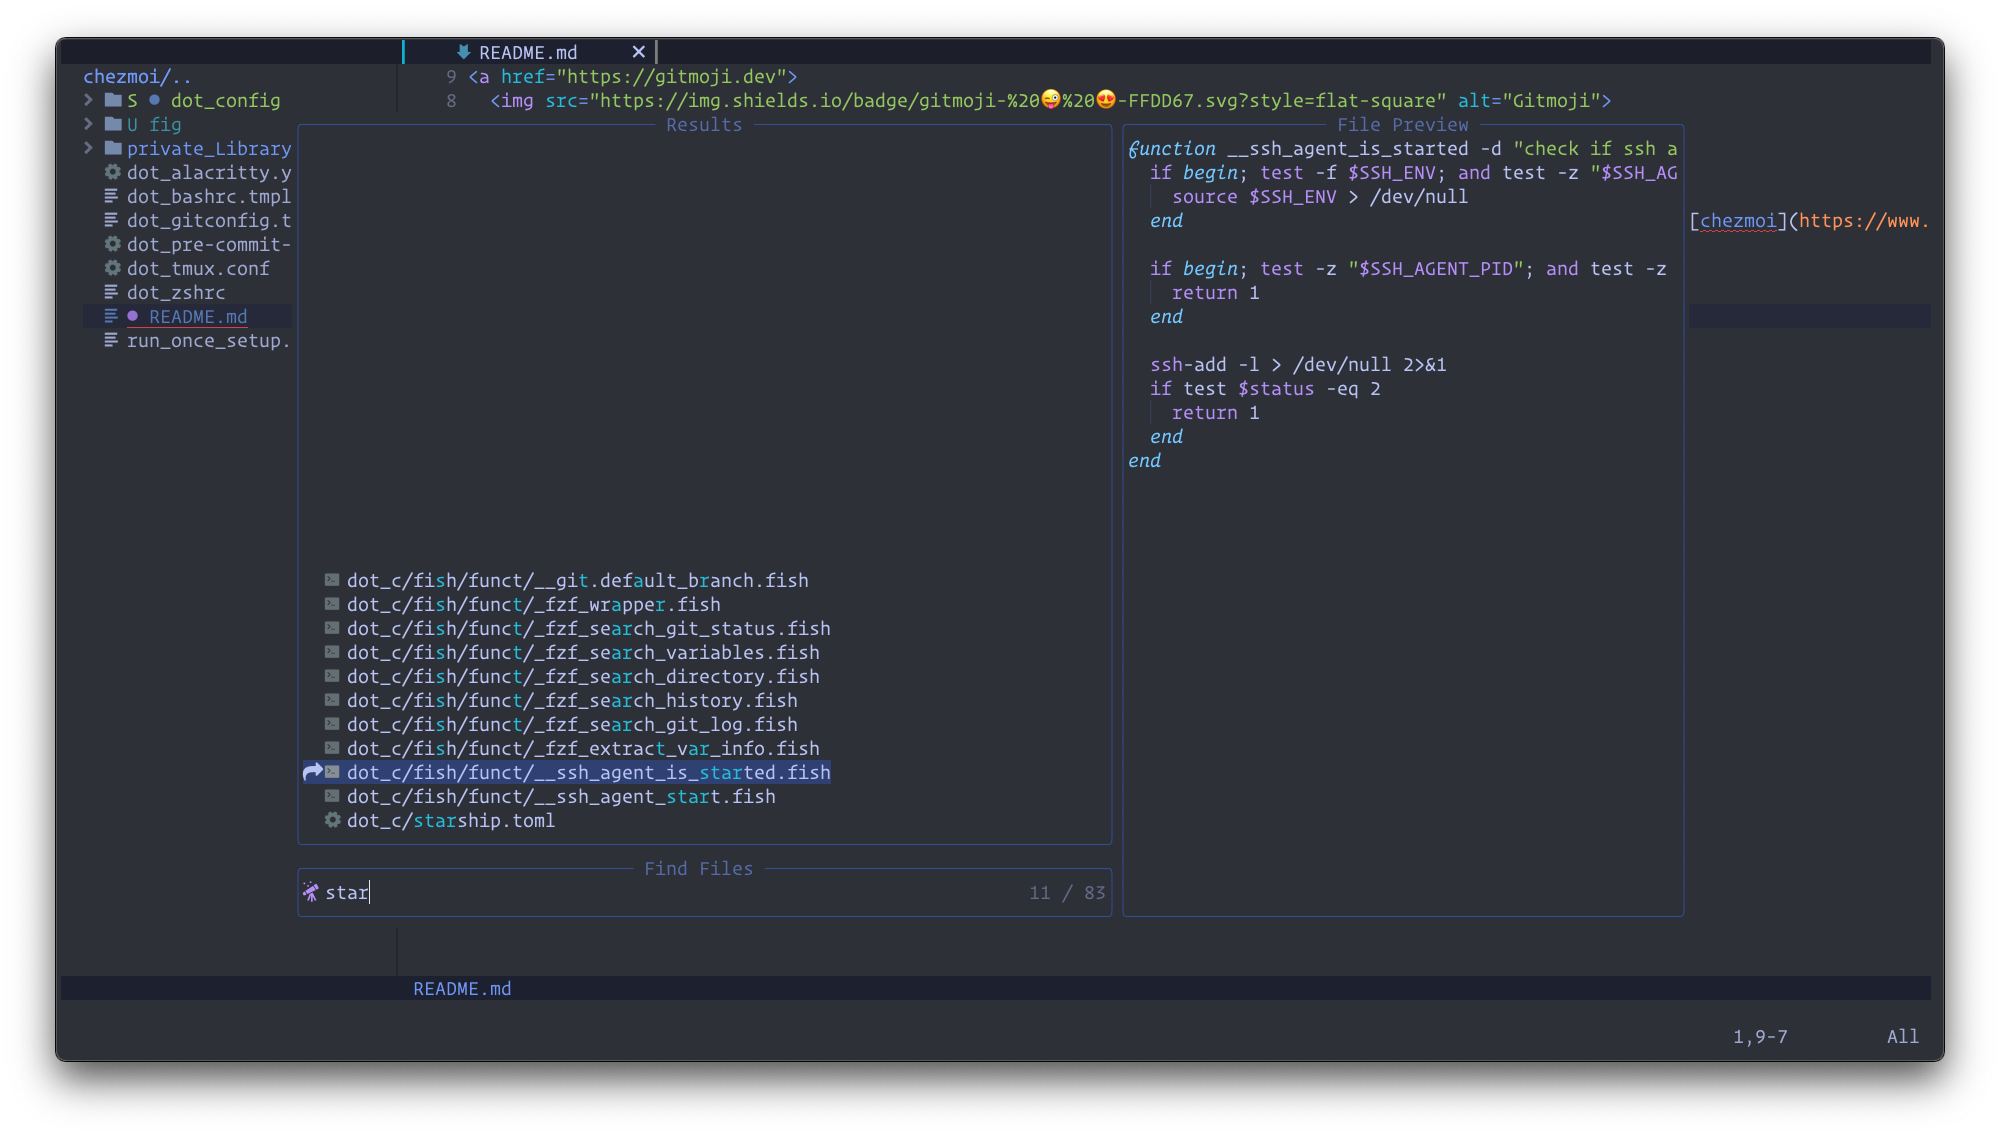Click the private_Library folder icon
This screenshot has width=2000, height=1135.
point(113,148)
